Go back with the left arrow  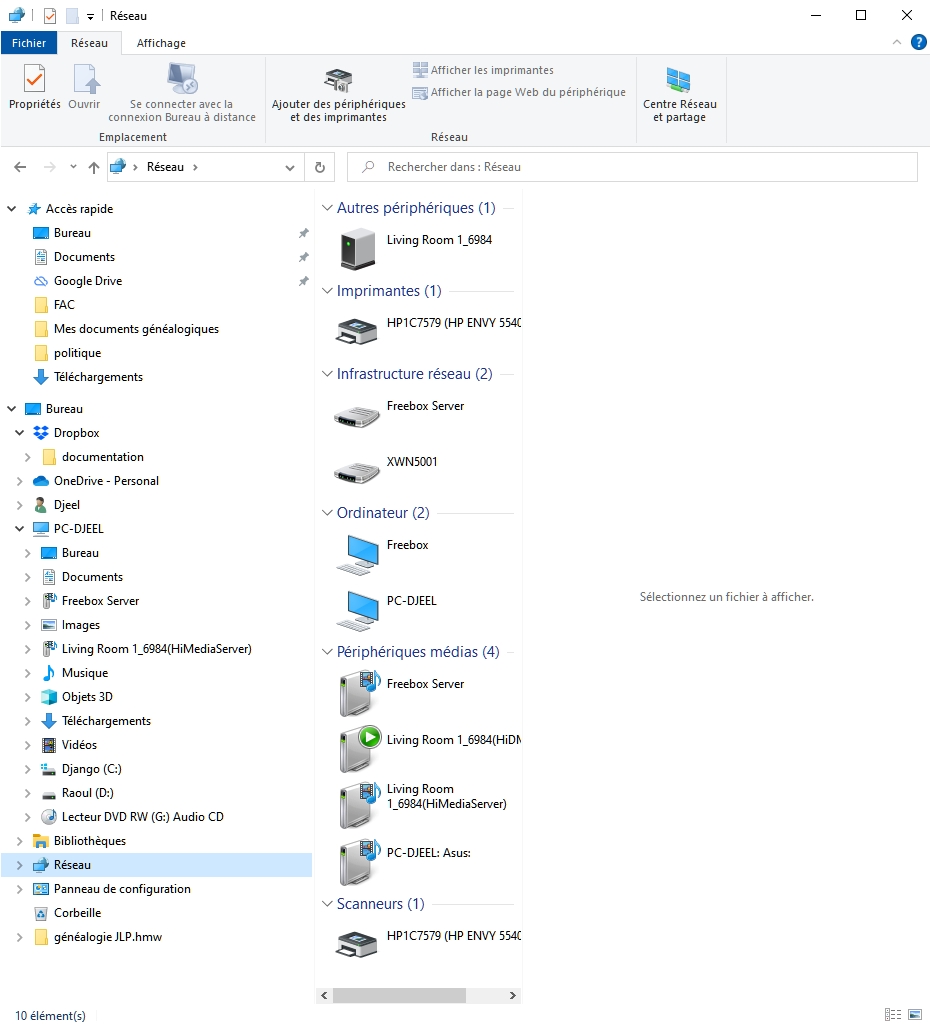[x=20, y=167]
